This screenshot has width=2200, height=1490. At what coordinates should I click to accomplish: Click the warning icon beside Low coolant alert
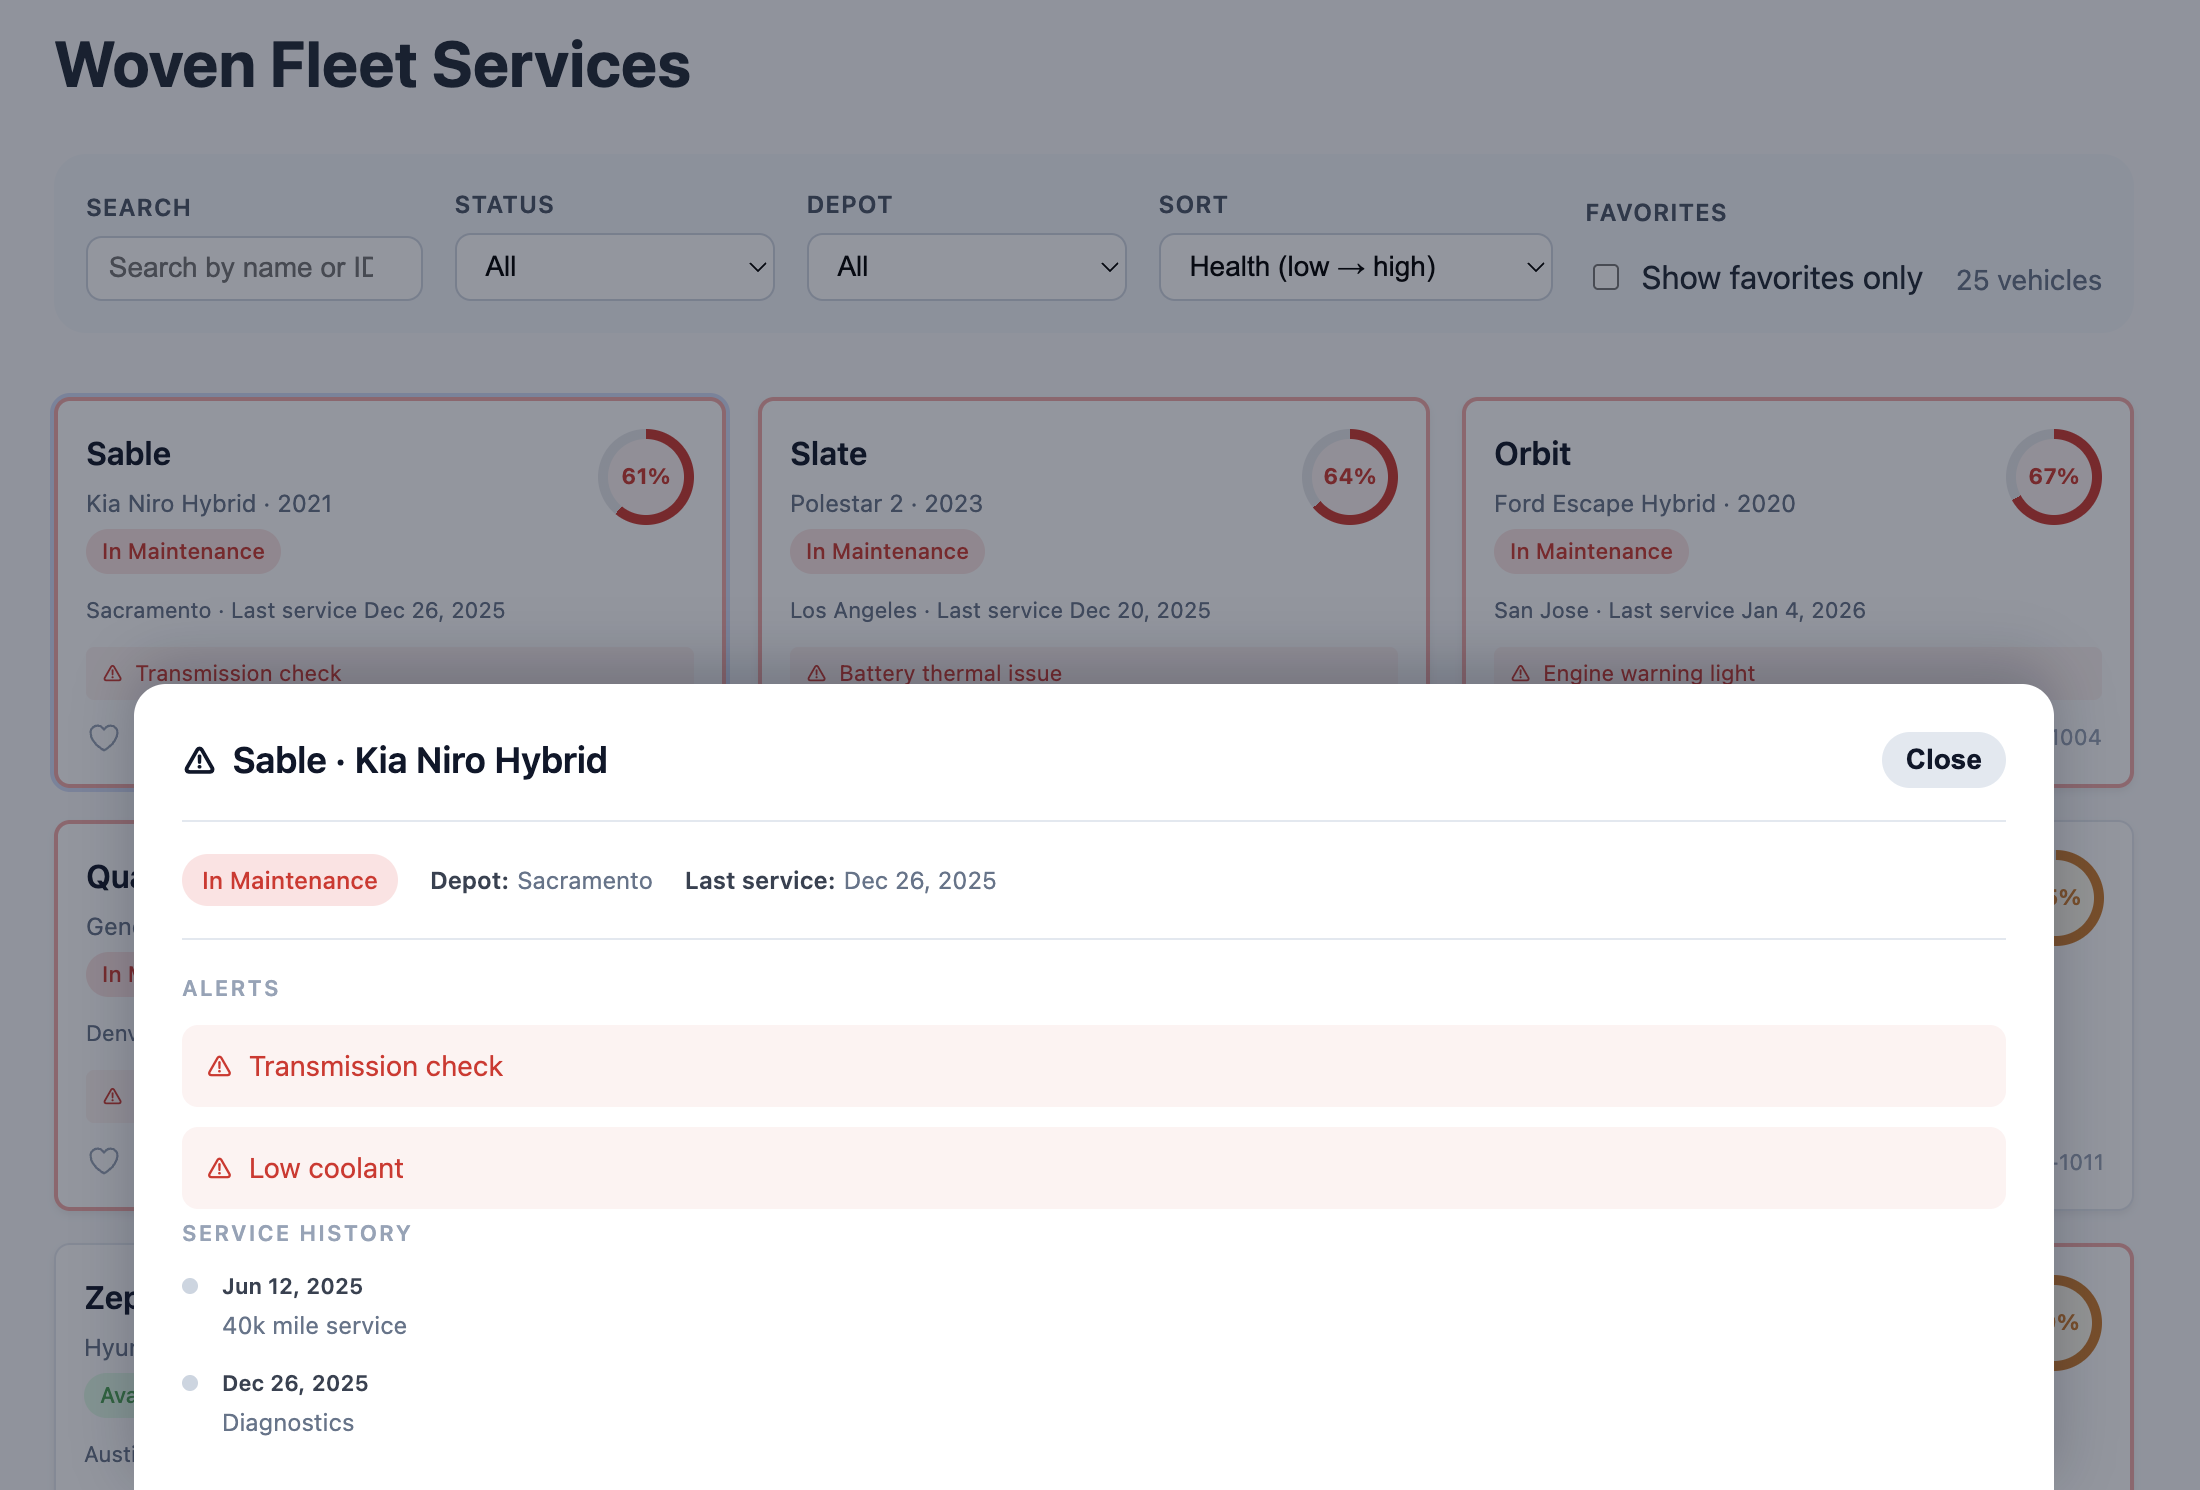pyautogui.click(x=220, y=1168)
